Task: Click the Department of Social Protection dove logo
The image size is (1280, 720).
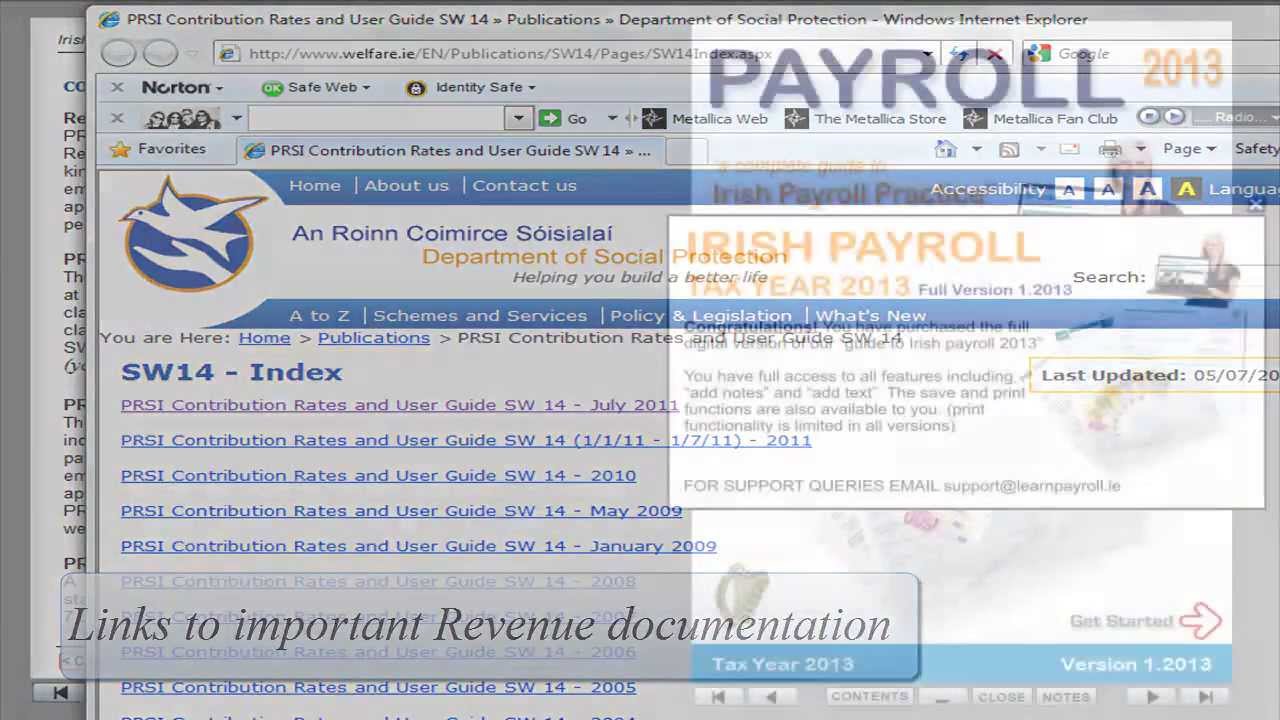Action: point(193,233)
